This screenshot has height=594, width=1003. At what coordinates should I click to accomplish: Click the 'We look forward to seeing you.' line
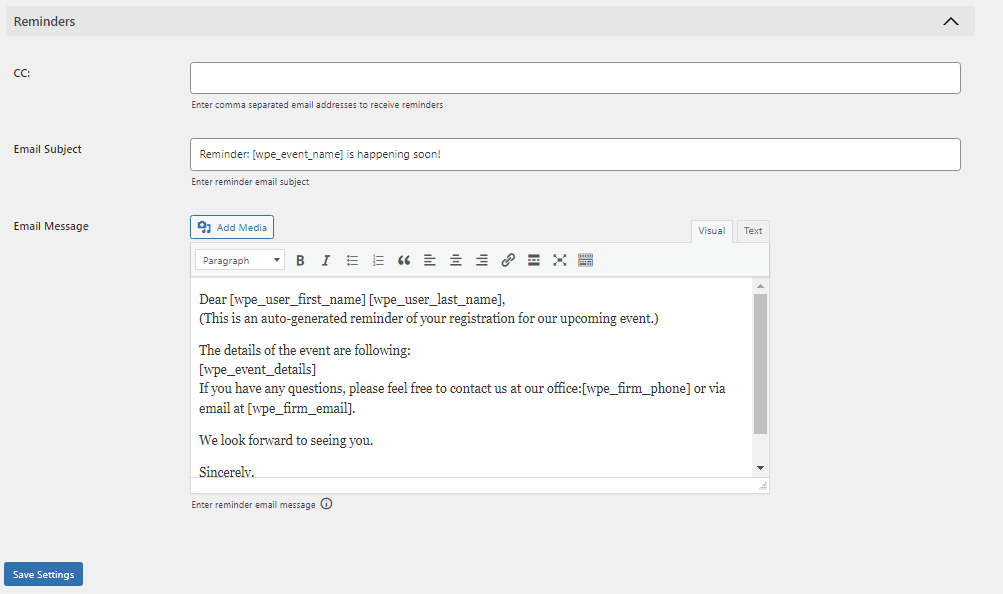pyautogui.click(x=286, y=441)
